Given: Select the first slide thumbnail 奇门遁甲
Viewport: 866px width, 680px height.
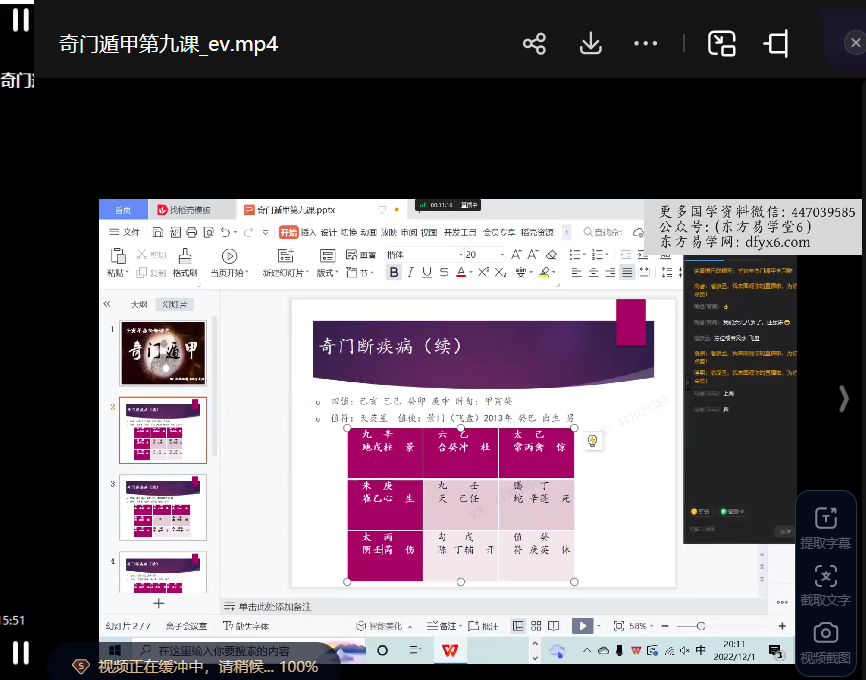Looking at the screenshot, I should [x=163, y=353].
